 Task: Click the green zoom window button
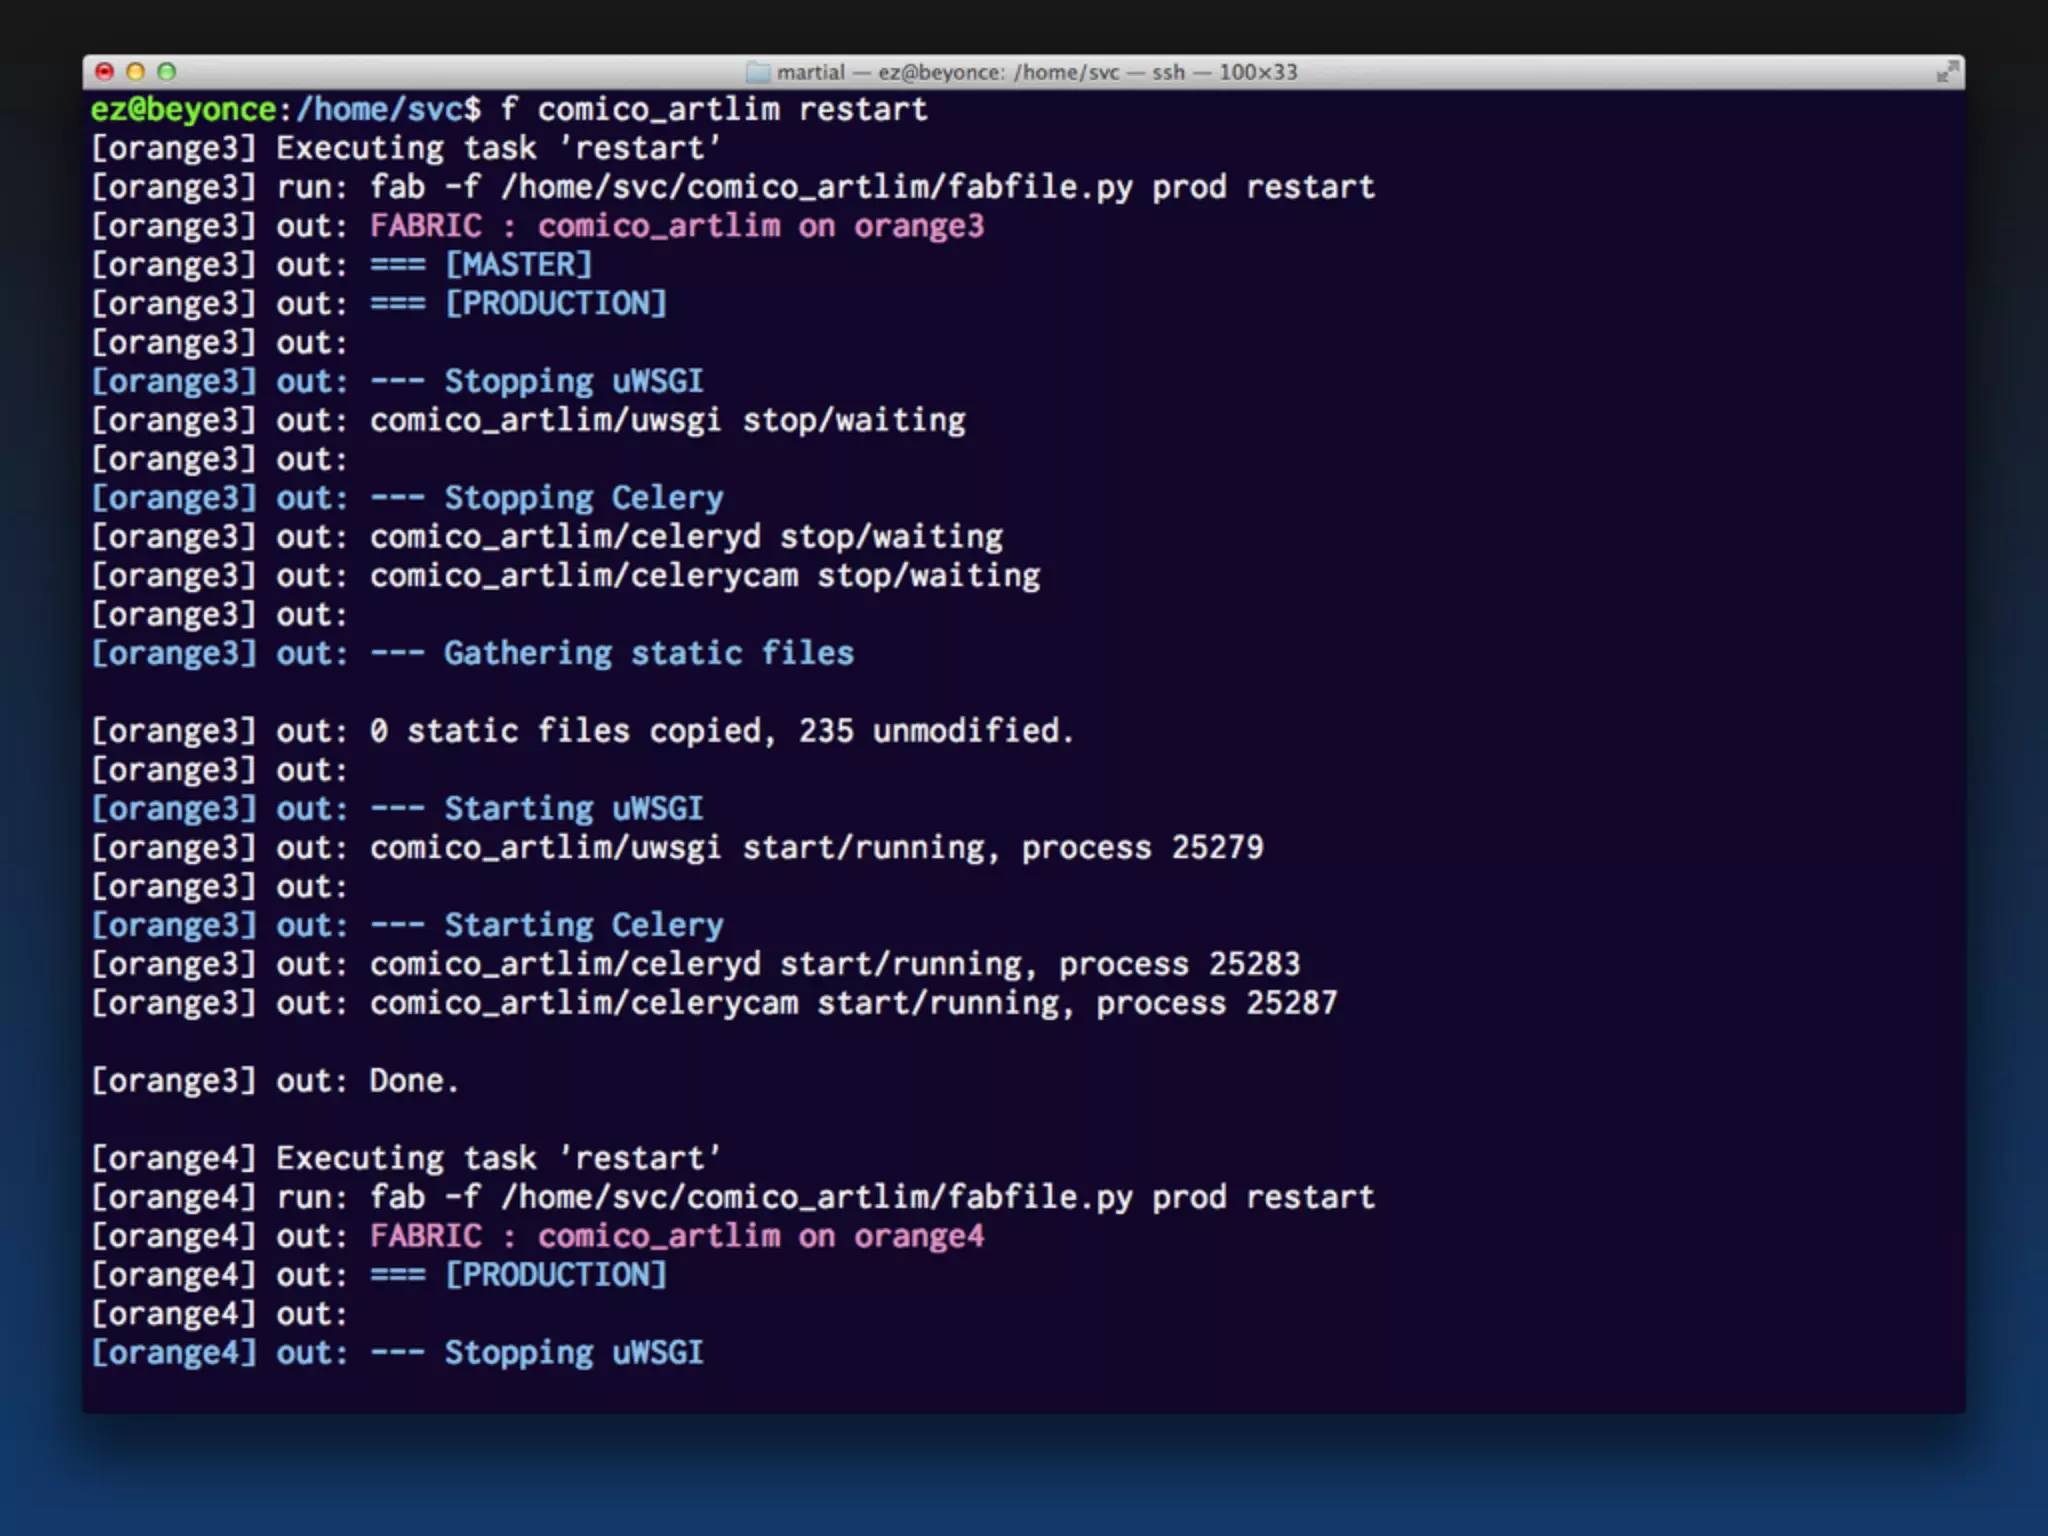167,71
